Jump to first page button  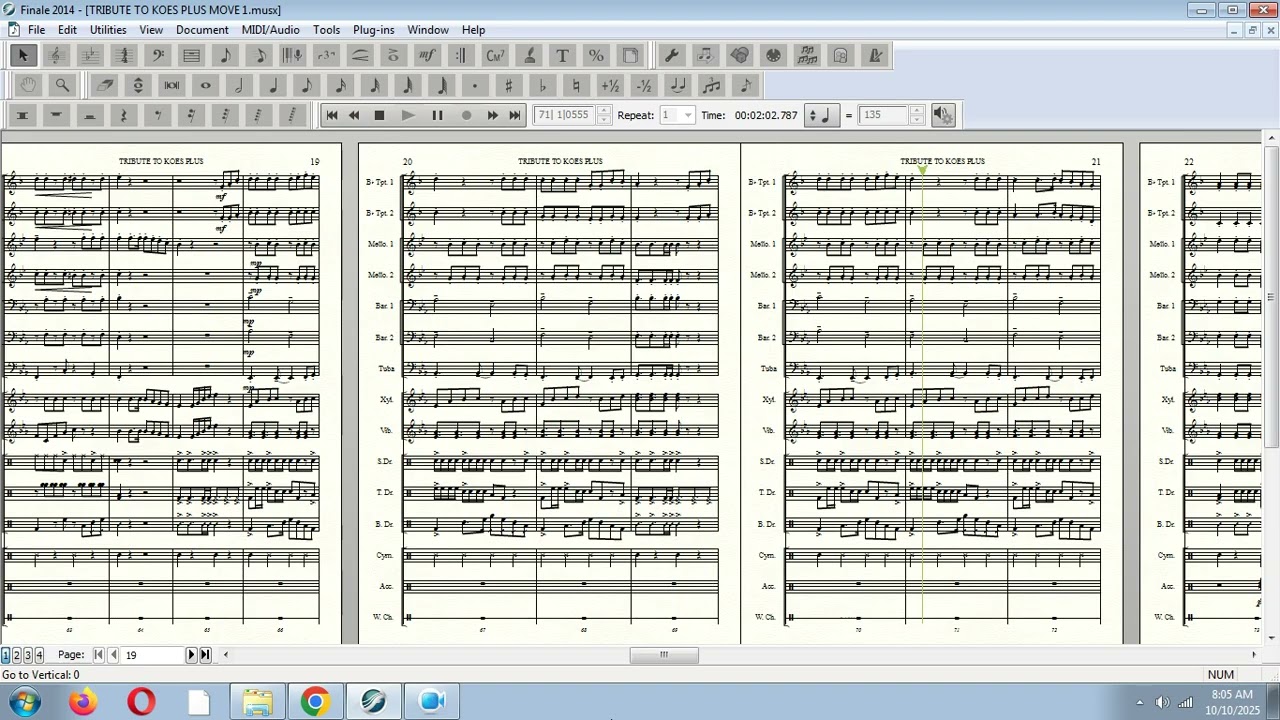[98, 655]
